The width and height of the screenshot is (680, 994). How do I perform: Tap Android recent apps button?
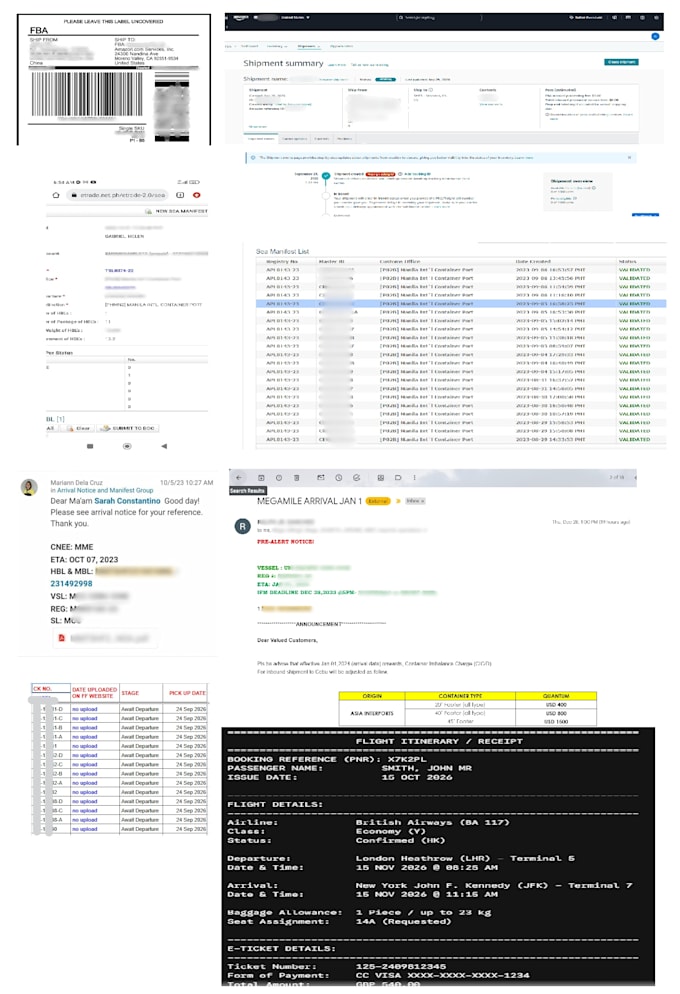click(90, 446)
